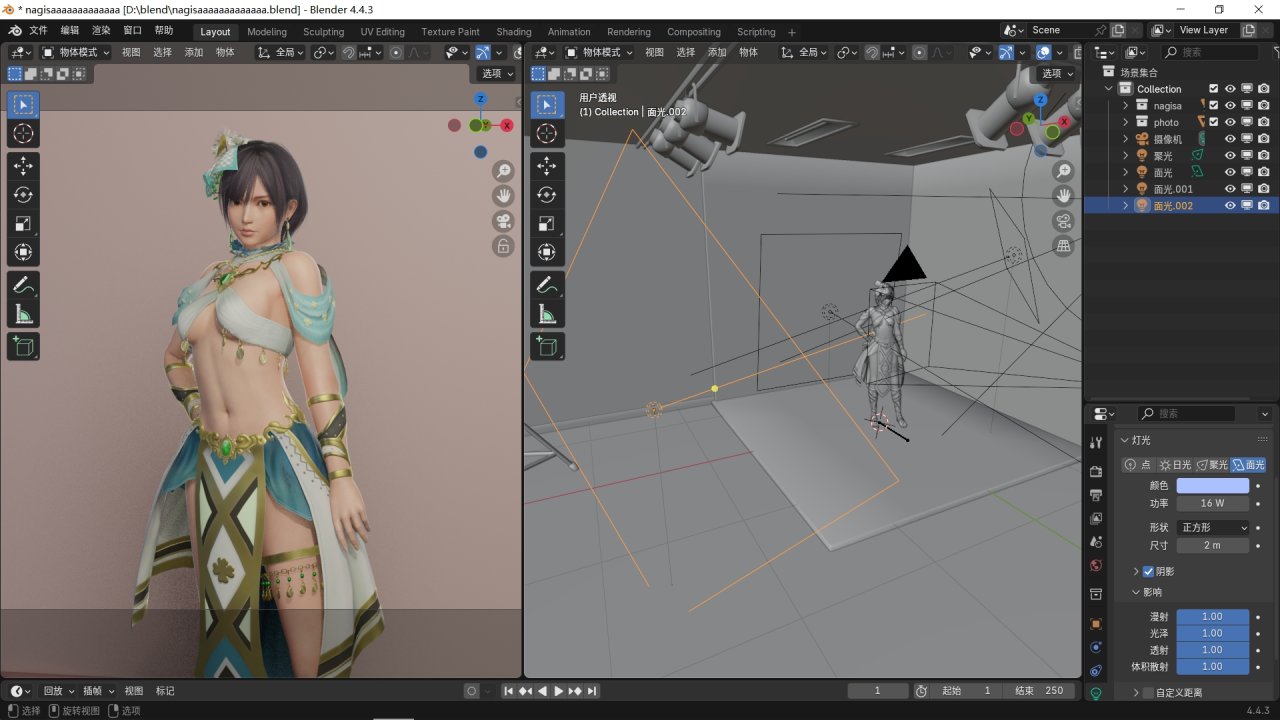Click the play animation button

tap(558, 691)
